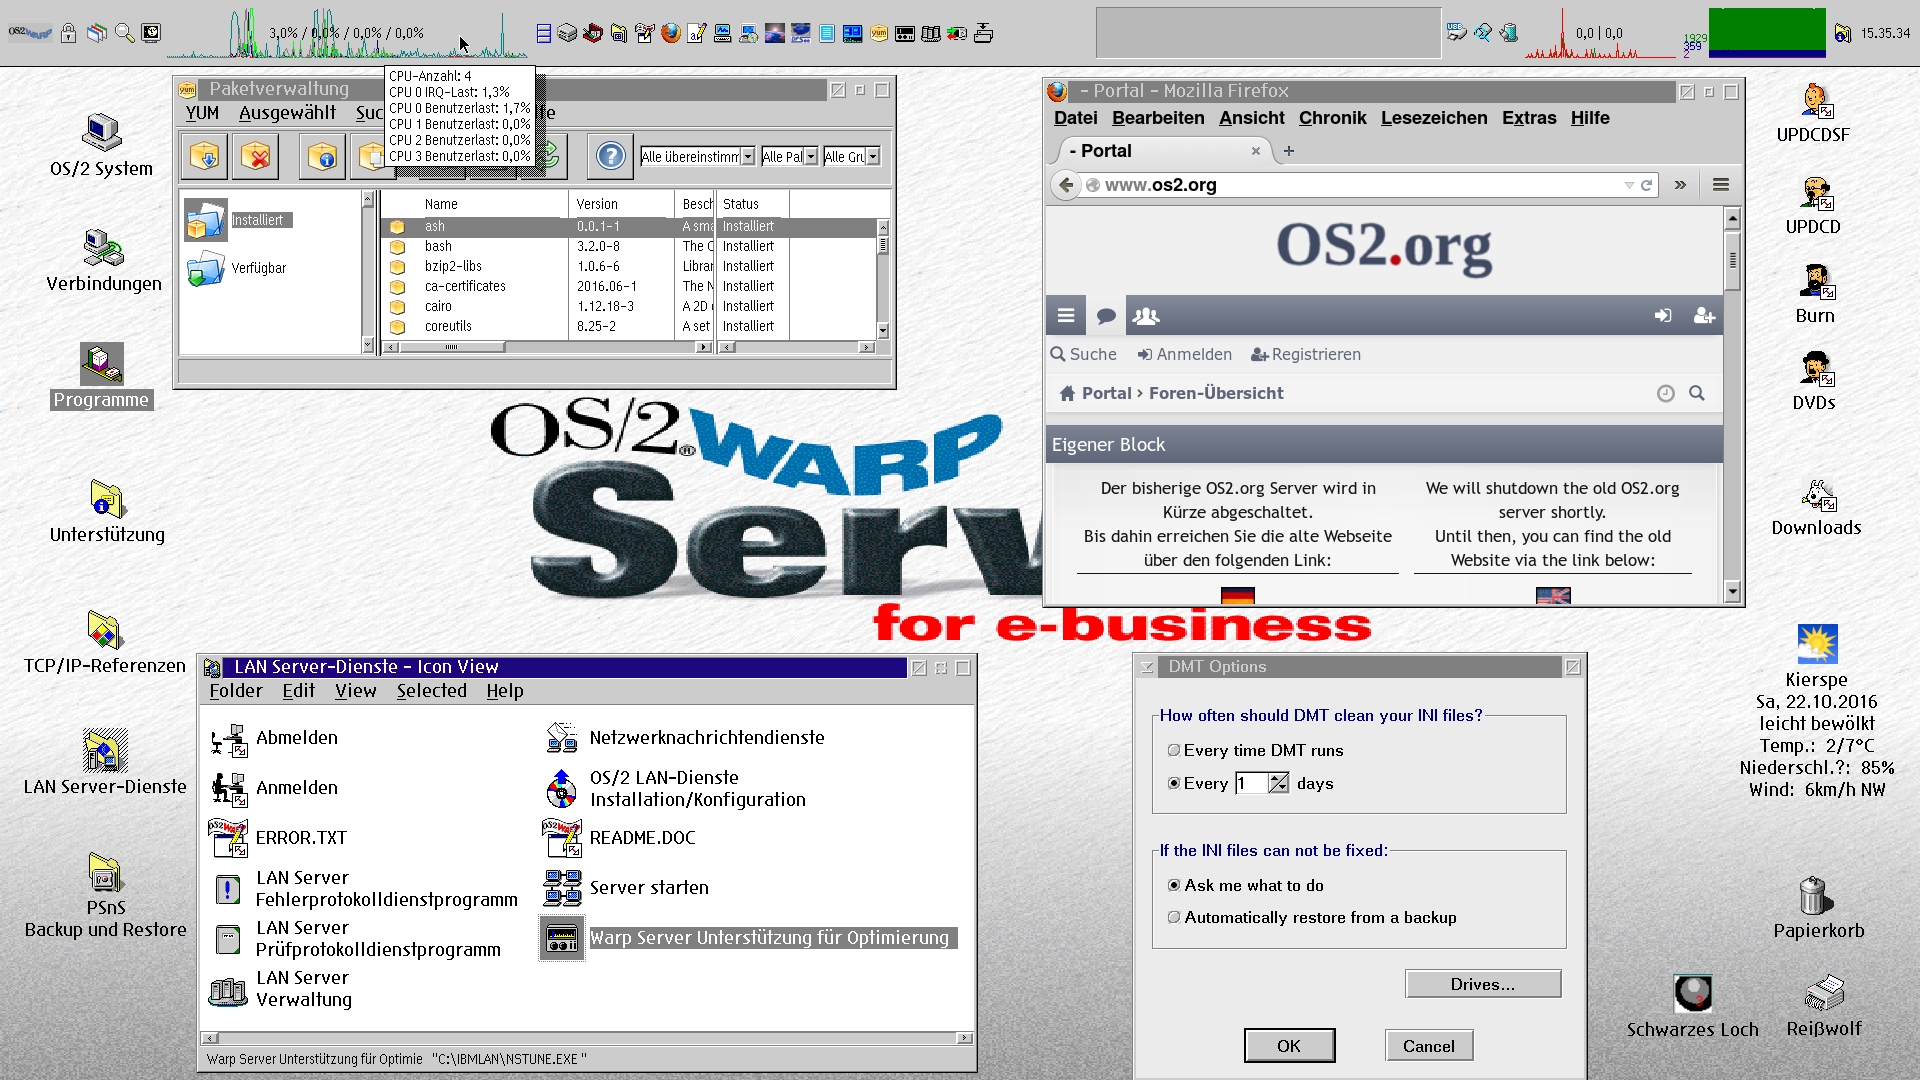Select 'Ask me what to do' radio button
1920x1080 pixels.
click(1174, 885)
